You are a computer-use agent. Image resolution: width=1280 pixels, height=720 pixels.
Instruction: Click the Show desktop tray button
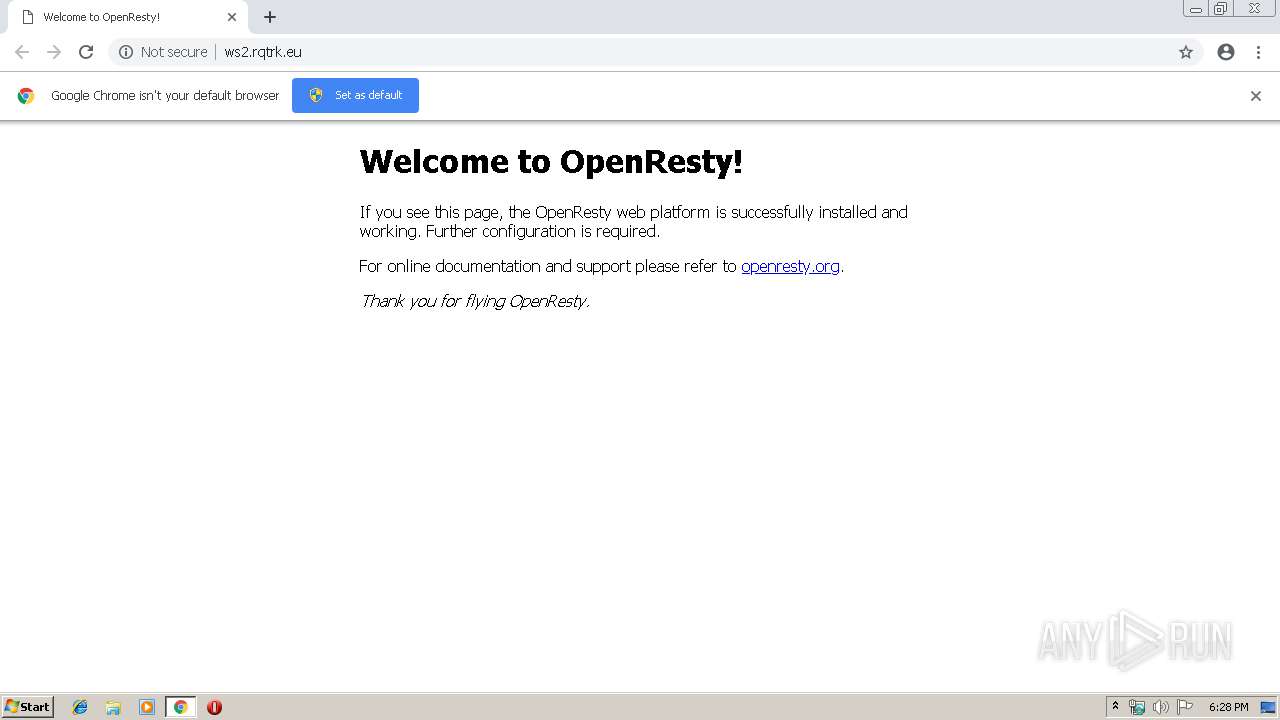click(x=1269, y=707)
